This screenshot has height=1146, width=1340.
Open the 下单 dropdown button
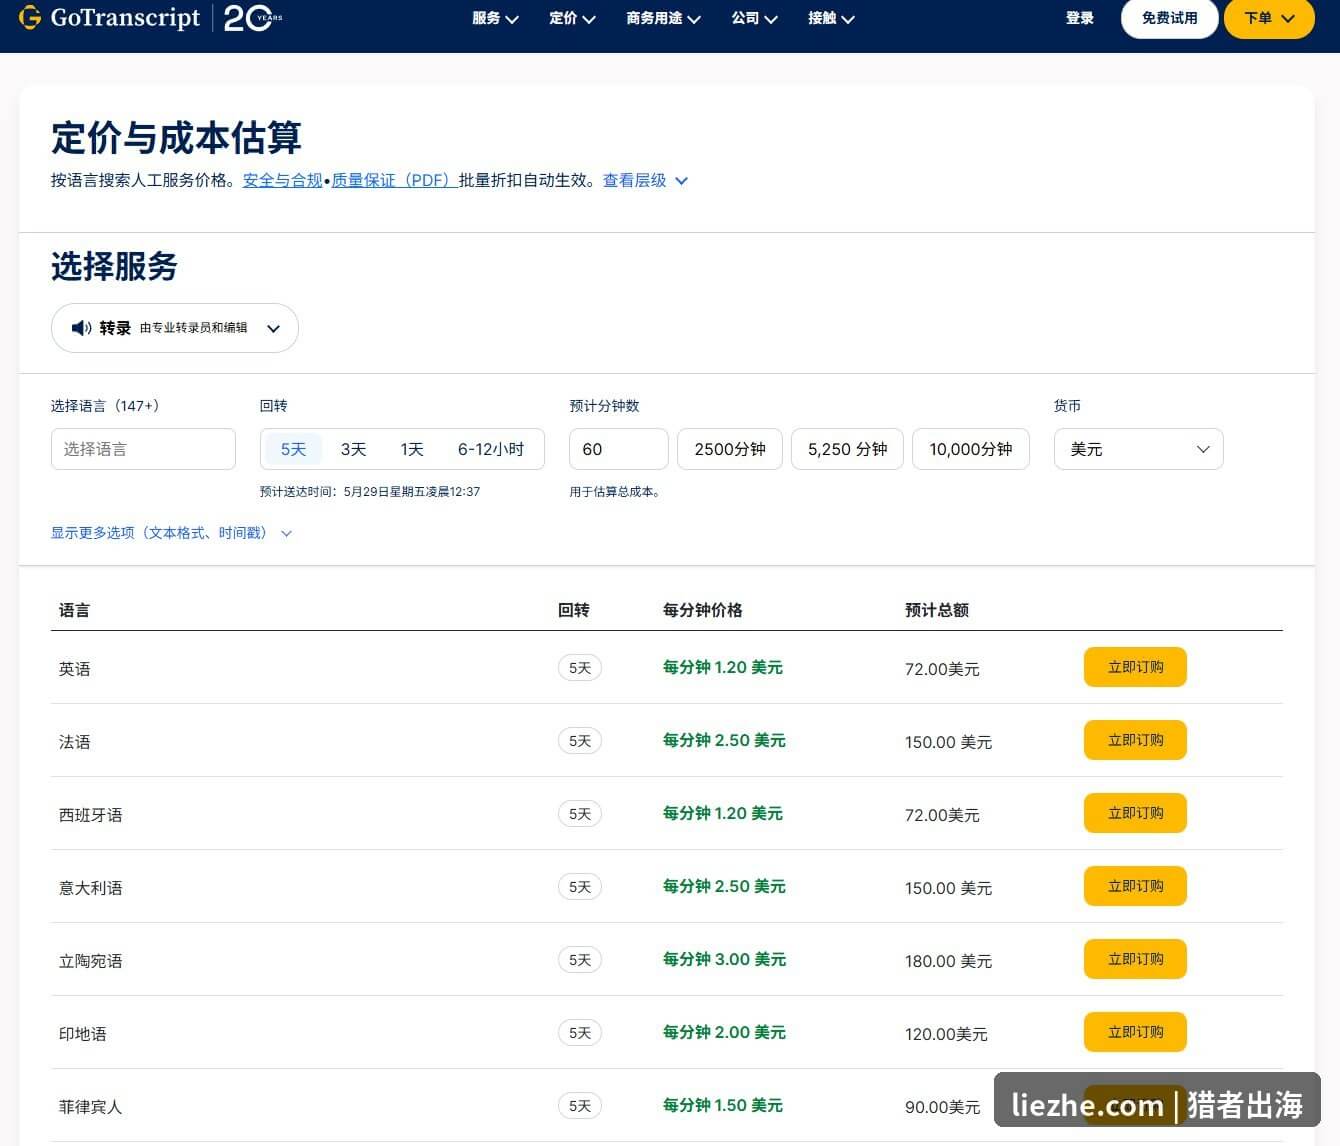tap(1269, 18)
